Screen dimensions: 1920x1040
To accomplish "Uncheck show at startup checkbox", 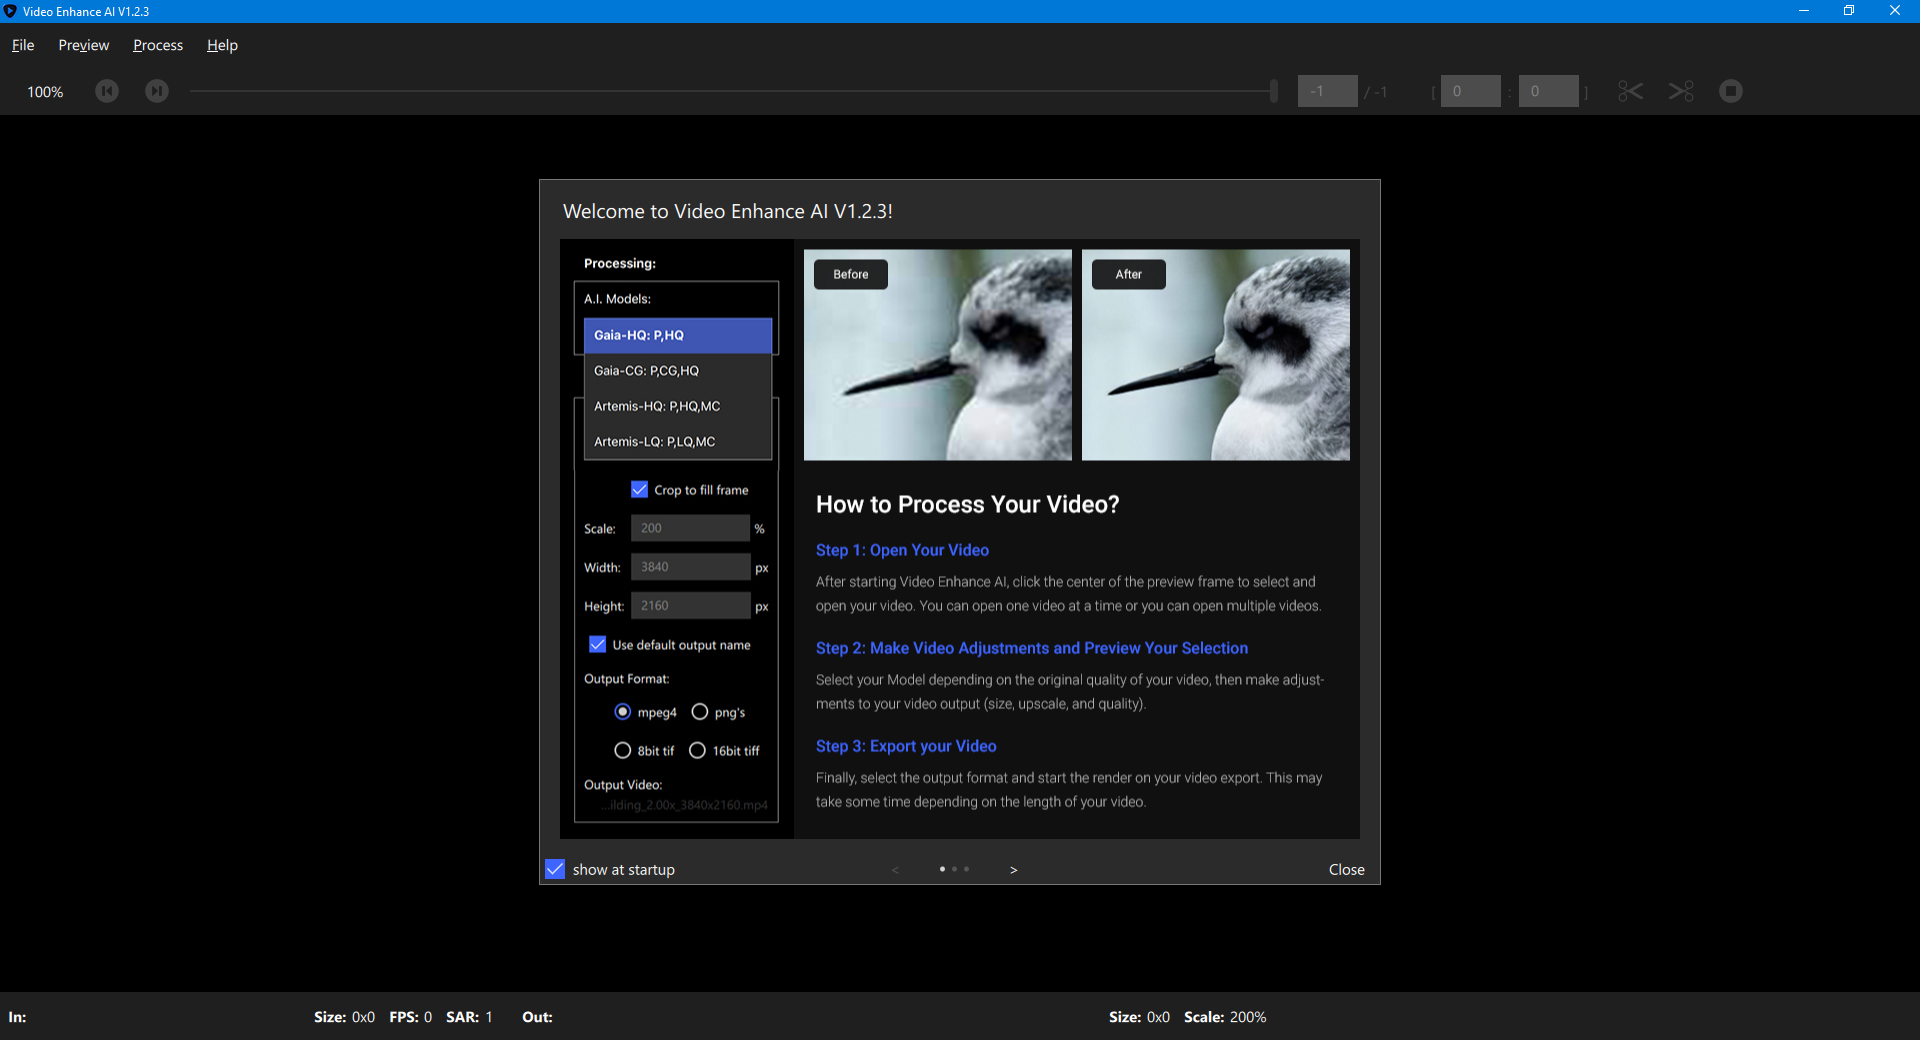I will click(x=555, y=869).
